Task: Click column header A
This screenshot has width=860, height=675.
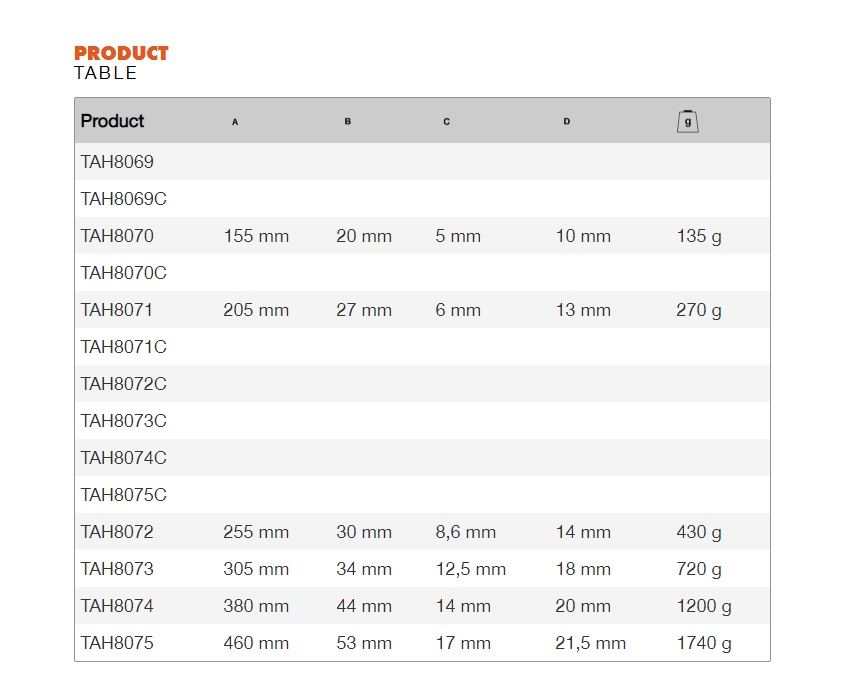Action: point(235,122)
